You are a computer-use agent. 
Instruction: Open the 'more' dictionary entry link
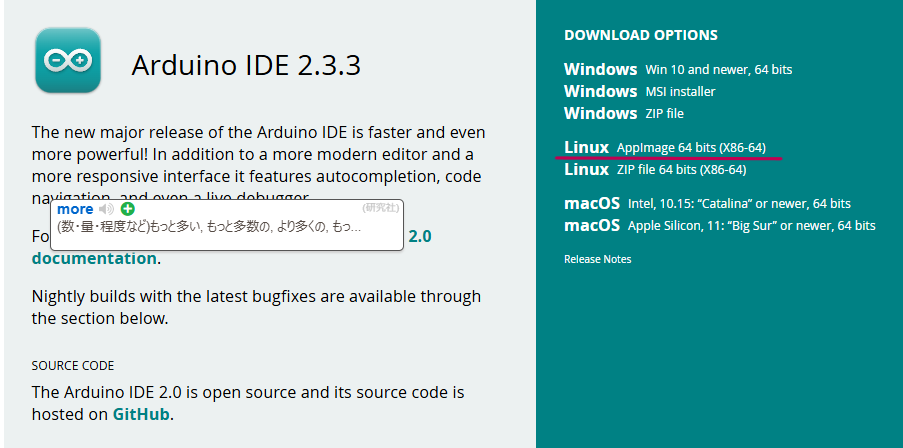(75, 209)
